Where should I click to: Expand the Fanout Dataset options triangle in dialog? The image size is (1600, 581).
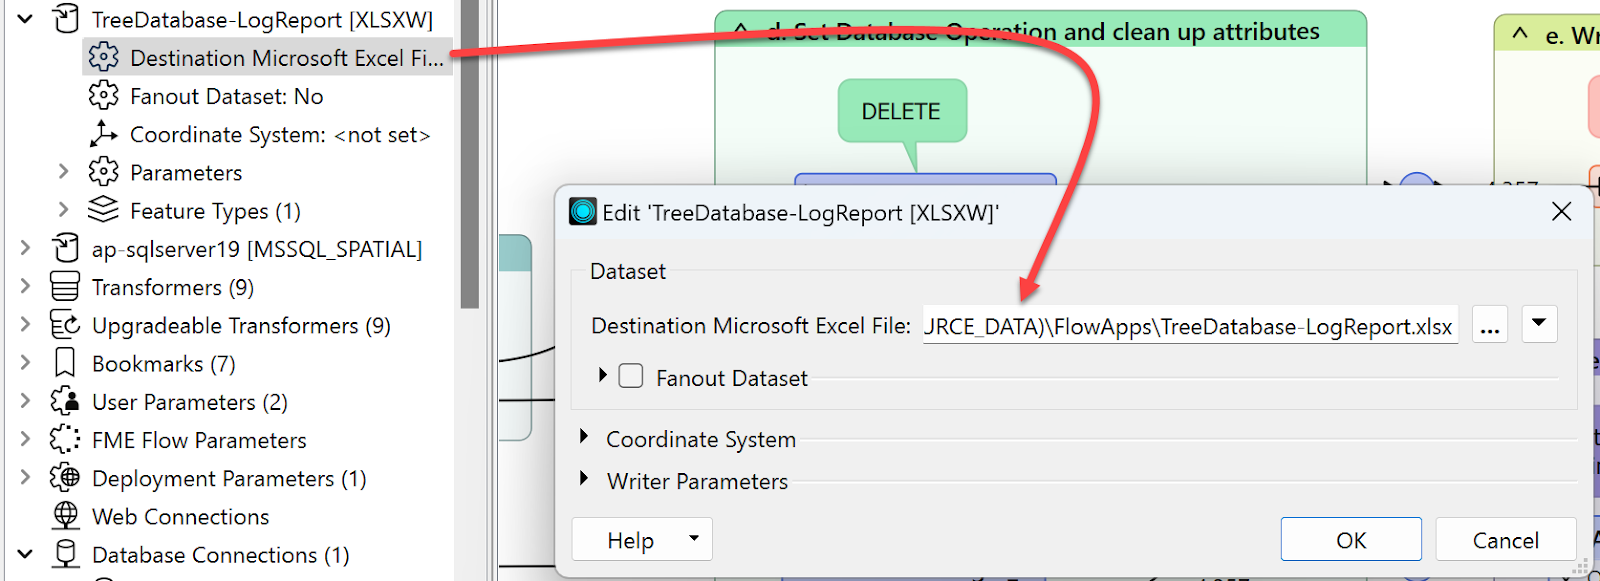pos(602,375)
